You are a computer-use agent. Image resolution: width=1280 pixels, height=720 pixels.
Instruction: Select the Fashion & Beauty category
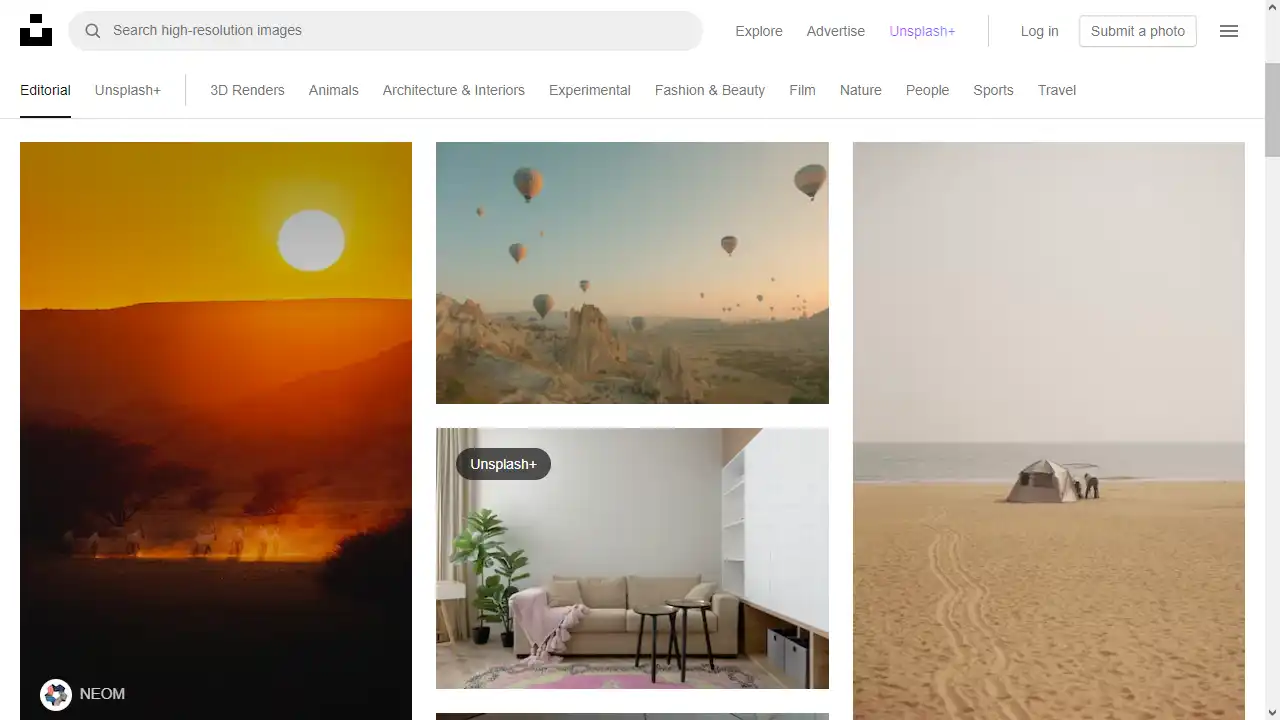click(x=710, y=90)
